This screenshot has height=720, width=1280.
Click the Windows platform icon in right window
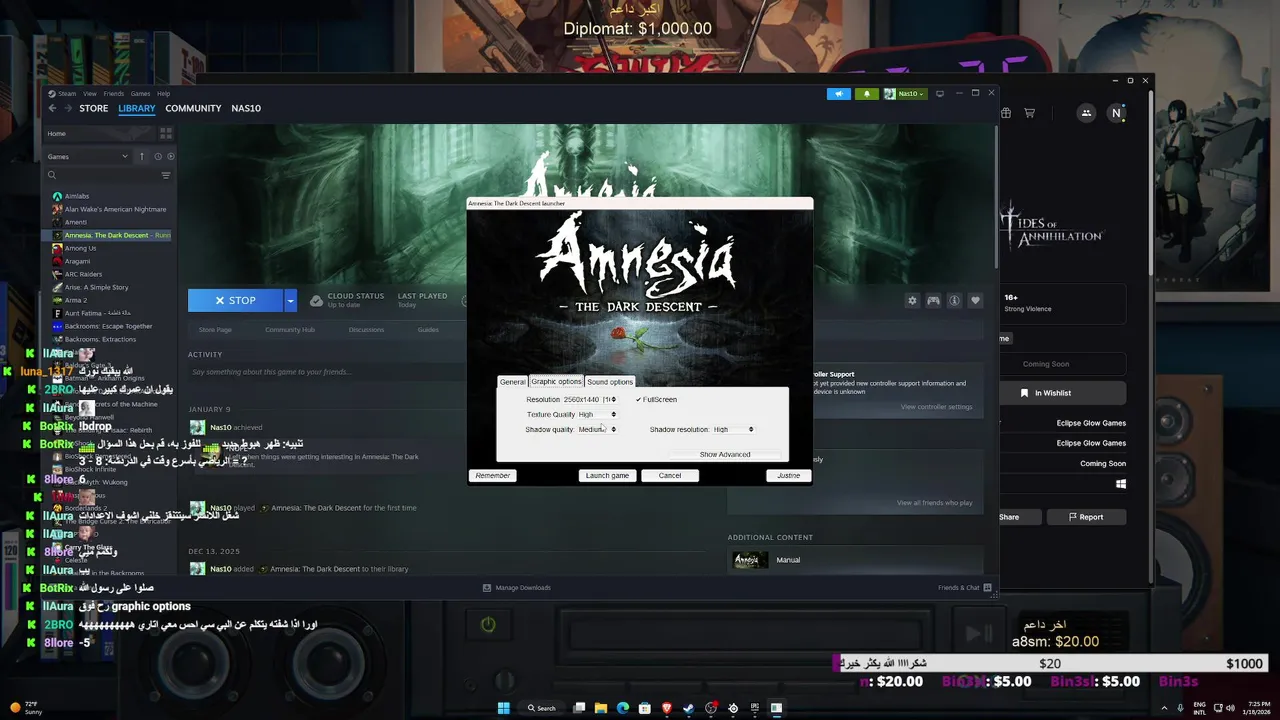pos(1121,484)
